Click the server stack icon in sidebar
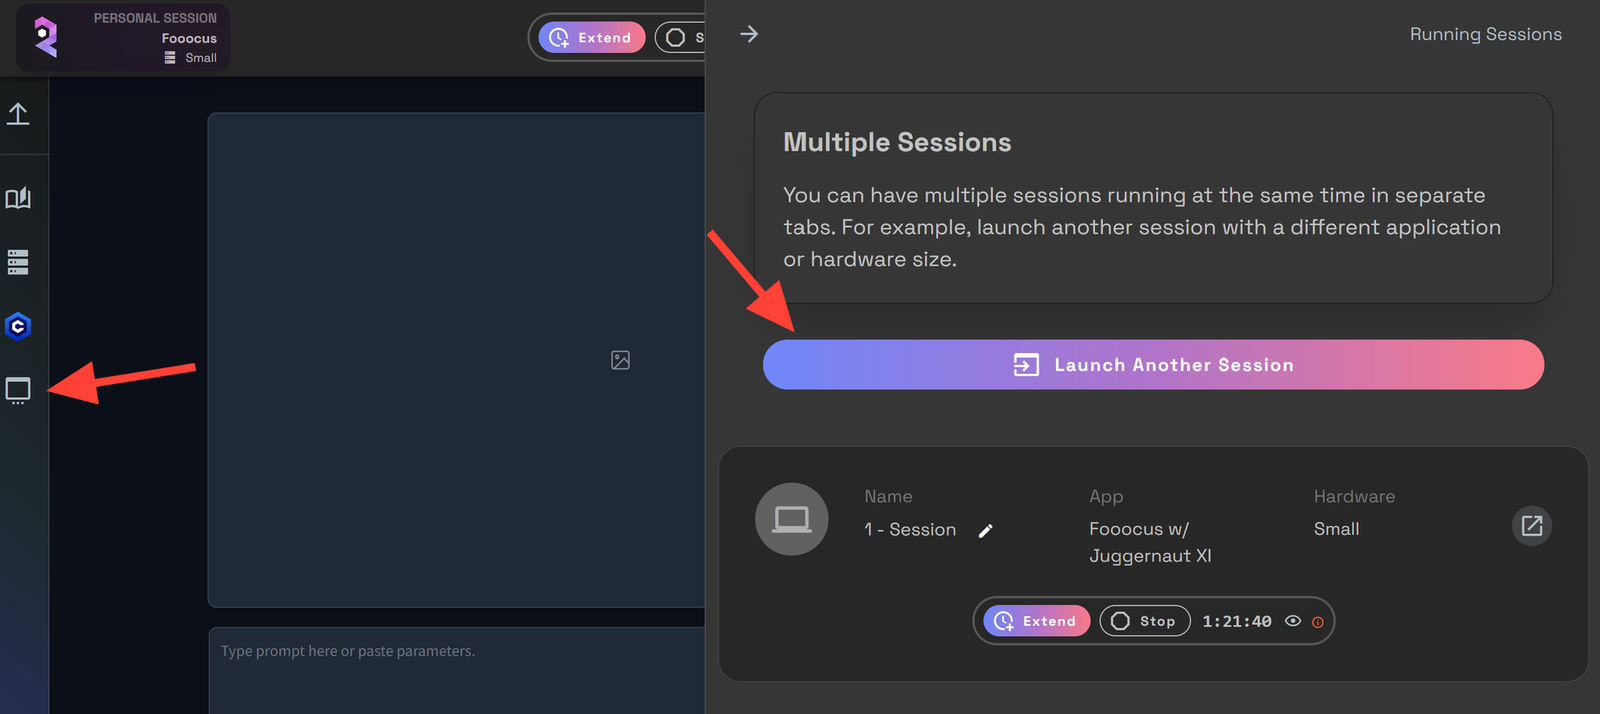1600x714 pixels. pyautogui.click(x=18, y=262)
